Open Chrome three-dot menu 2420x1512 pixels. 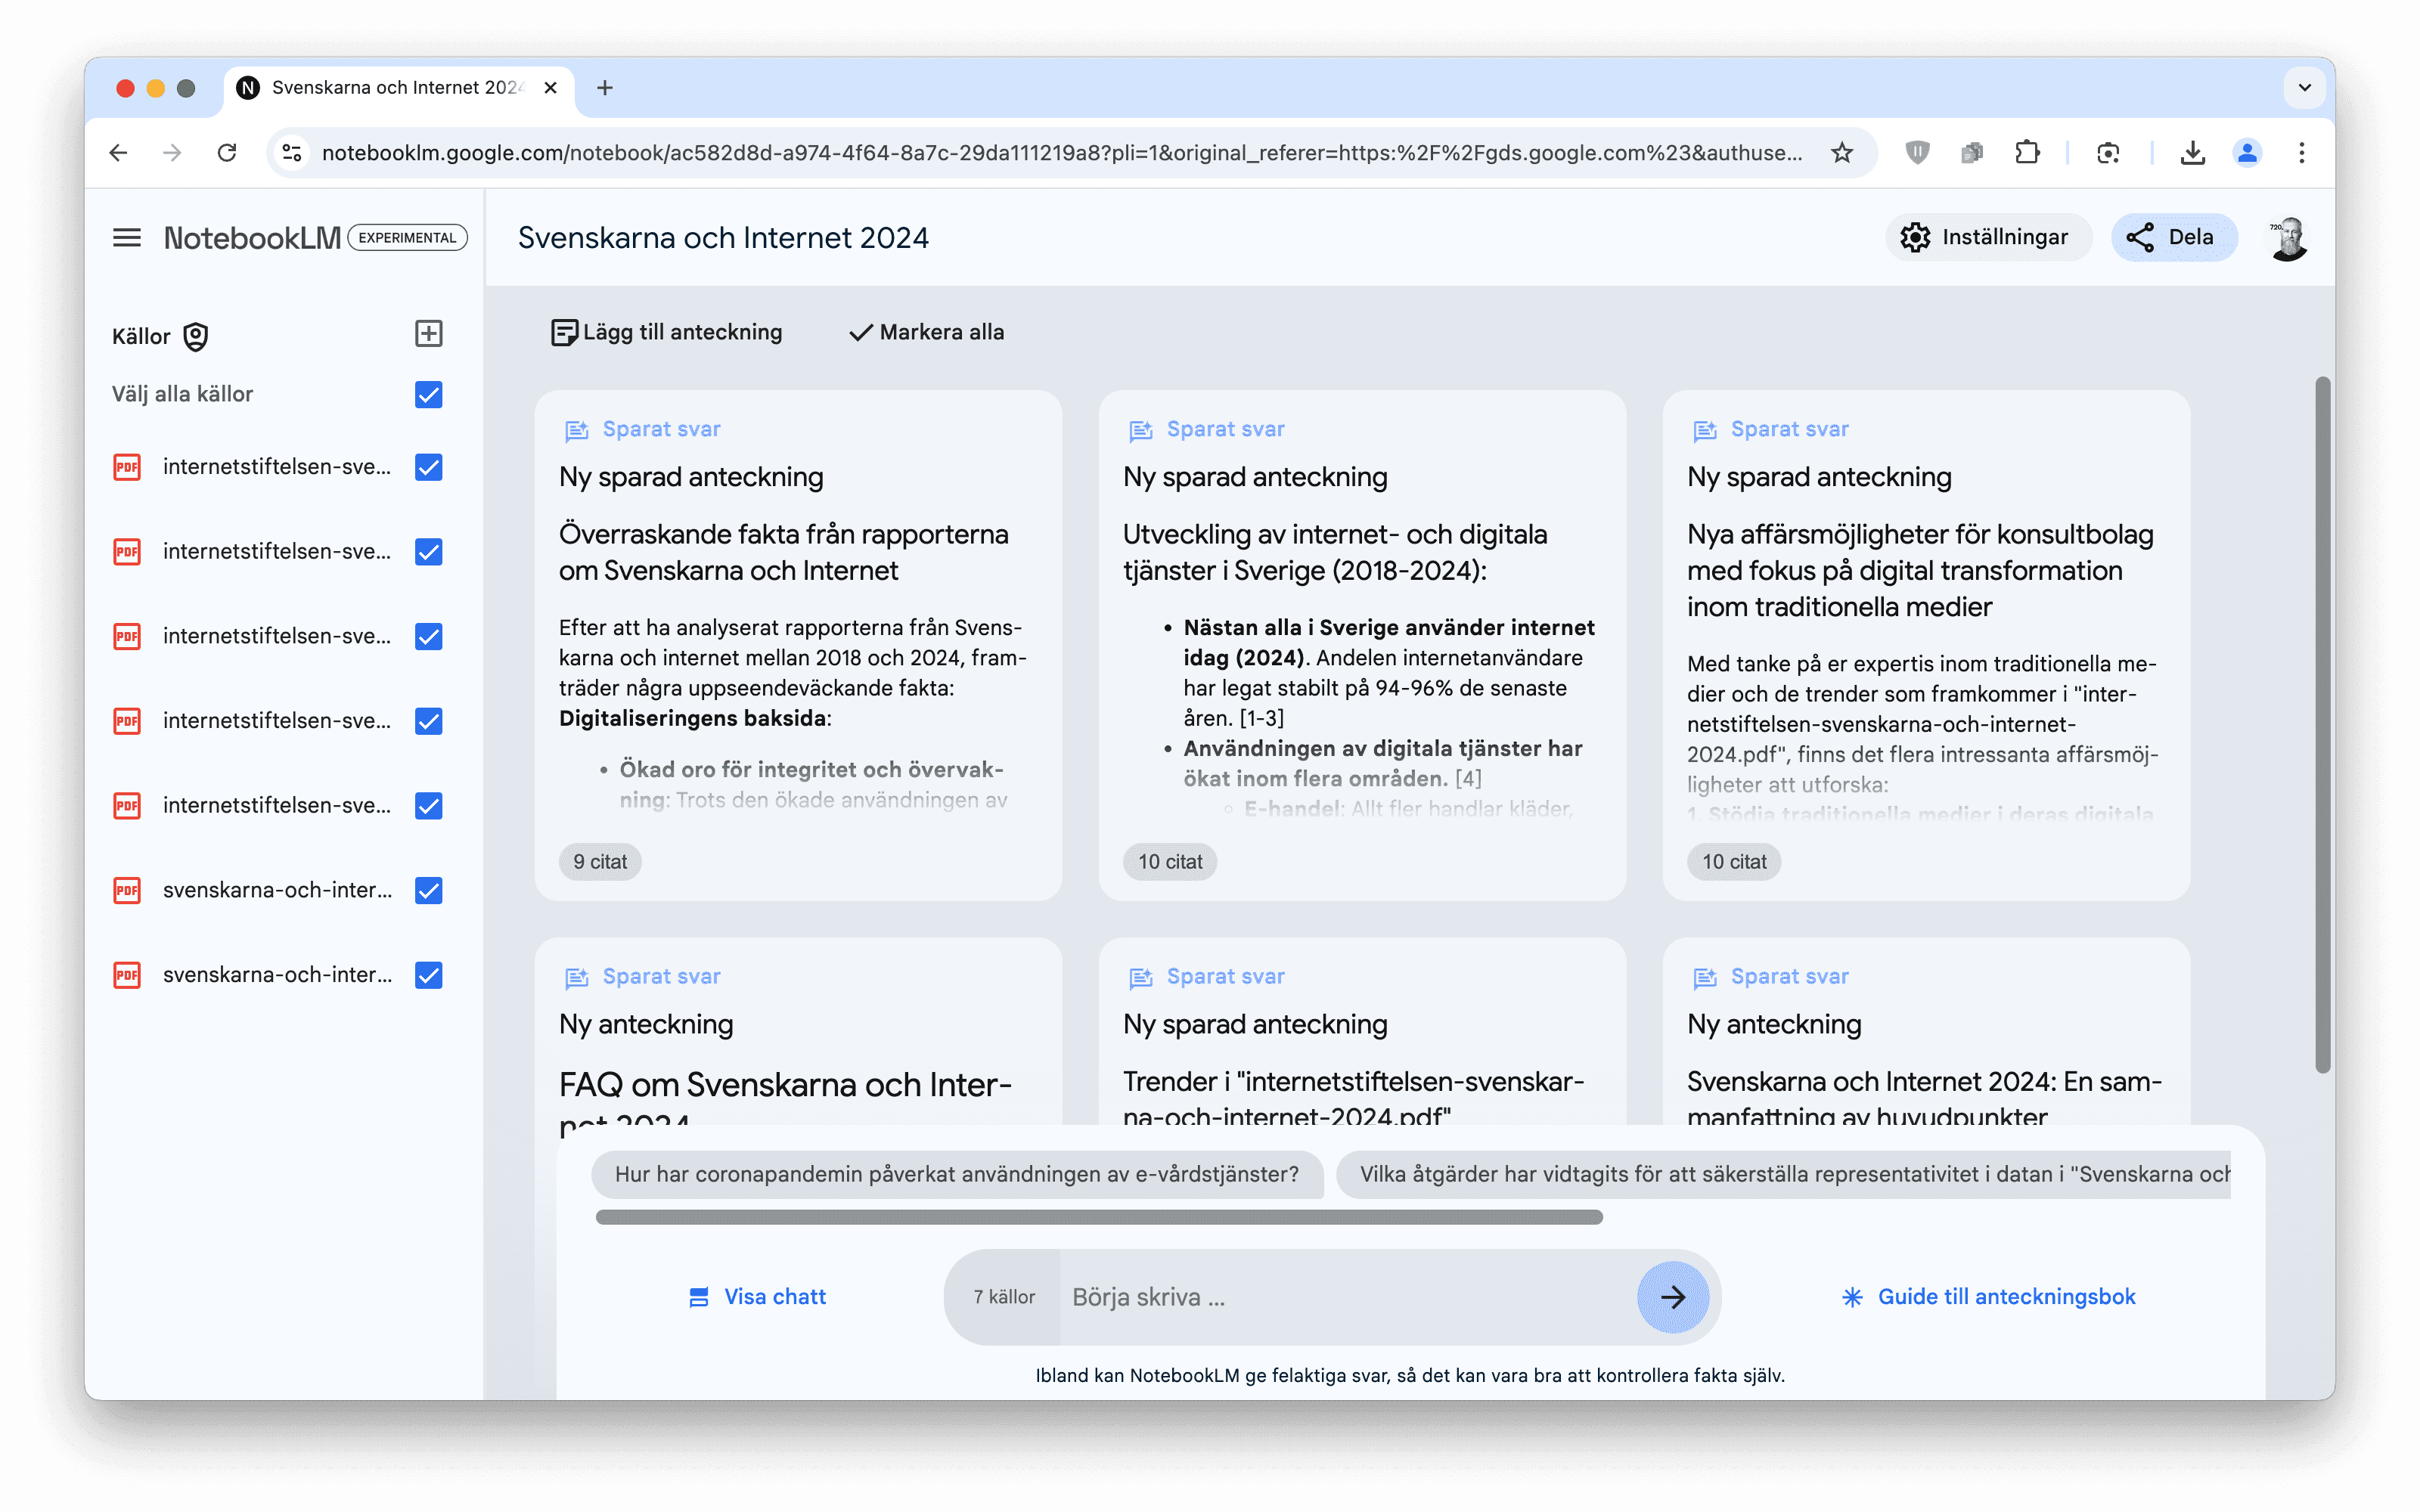click(x=2301, y=152)
